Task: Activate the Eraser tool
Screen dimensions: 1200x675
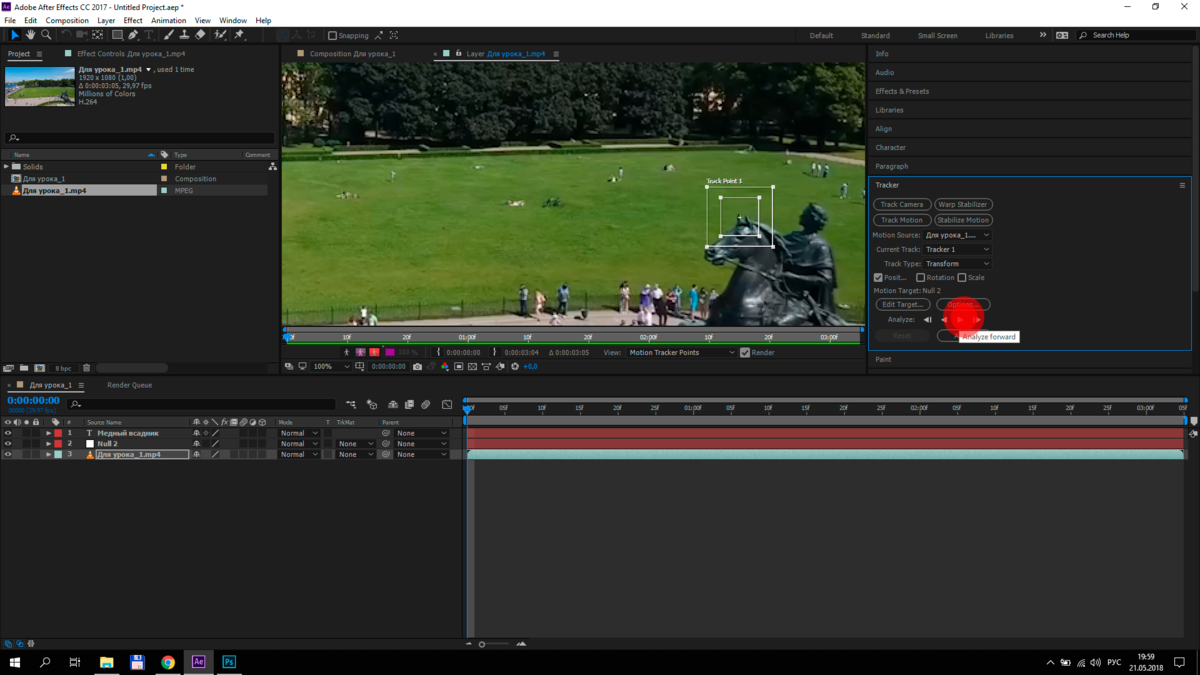Action: tap(200, 35)
